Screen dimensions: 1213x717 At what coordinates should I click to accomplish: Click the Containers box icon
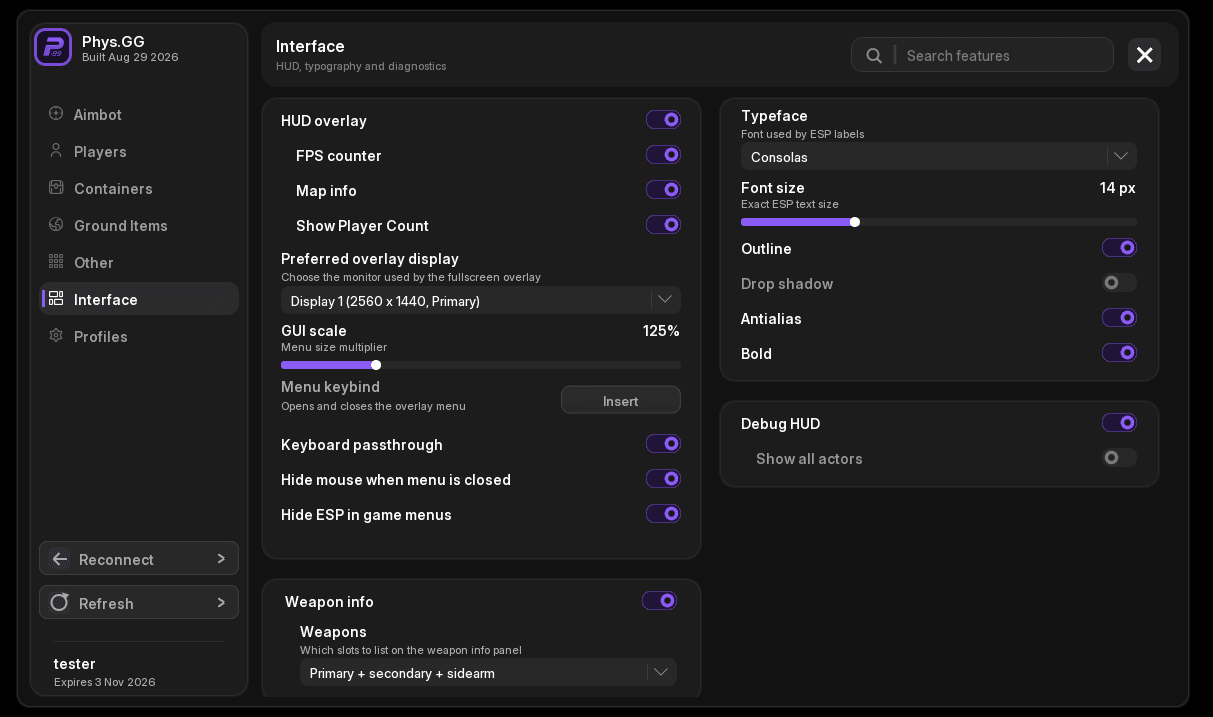[56, 188]
